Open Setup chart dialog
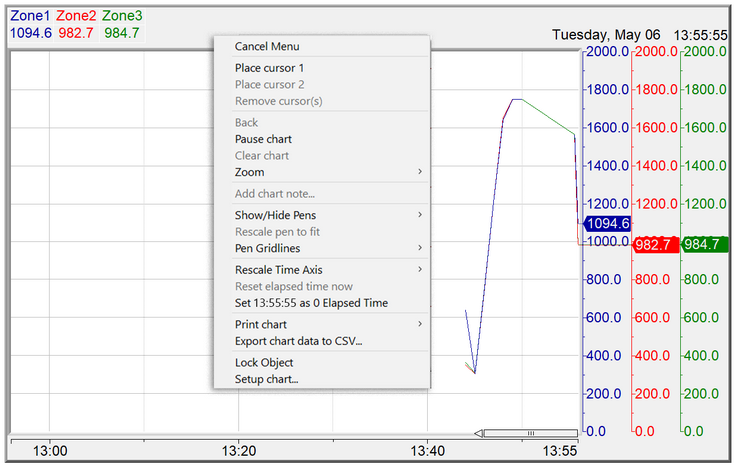 pos(266,379)
